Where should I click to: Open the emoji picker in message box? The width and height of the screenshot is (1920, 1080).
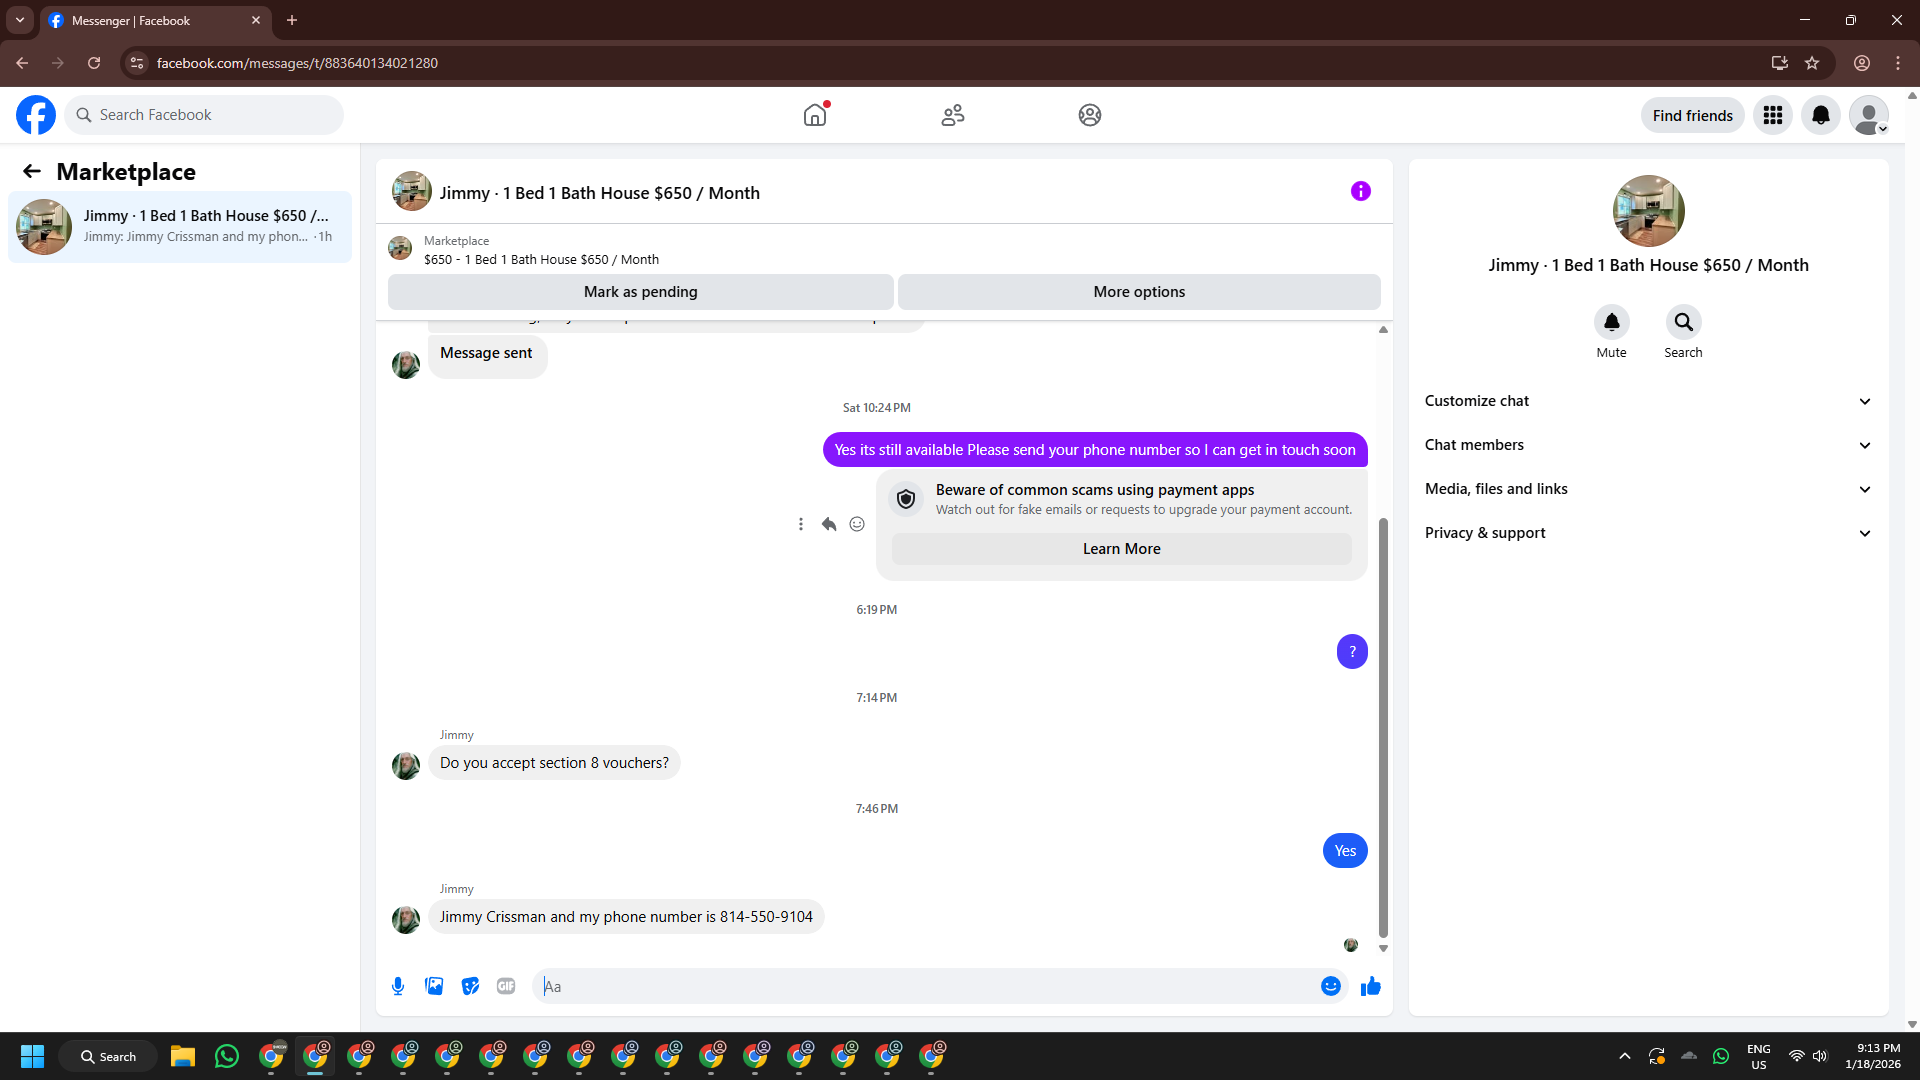[x=1330, y=986]
